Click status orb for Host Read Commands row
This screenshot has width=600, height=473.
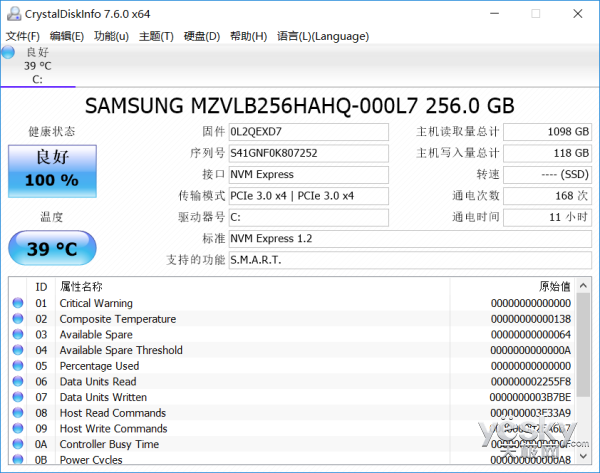18,413
